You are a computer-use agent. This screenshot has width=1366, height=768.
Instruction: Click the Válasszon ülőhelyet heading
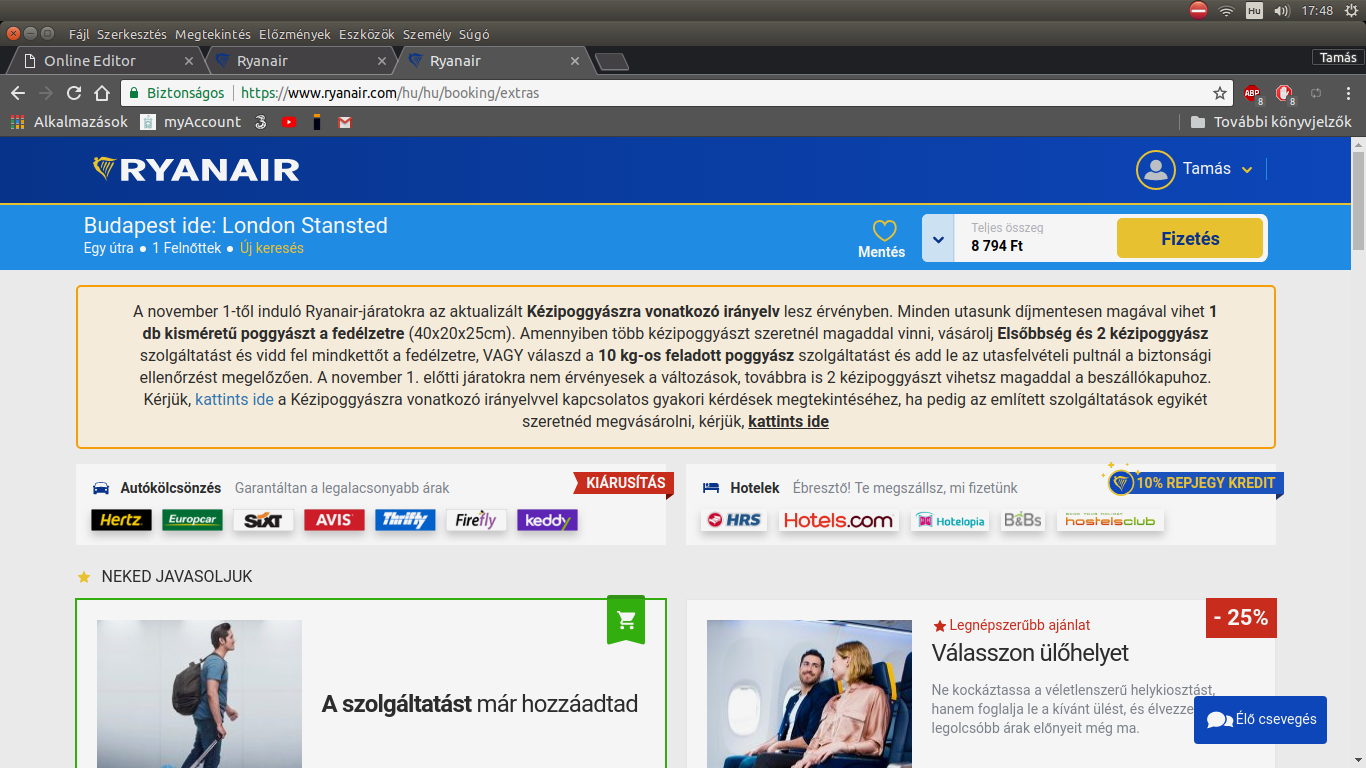[x=1030, y=653]
